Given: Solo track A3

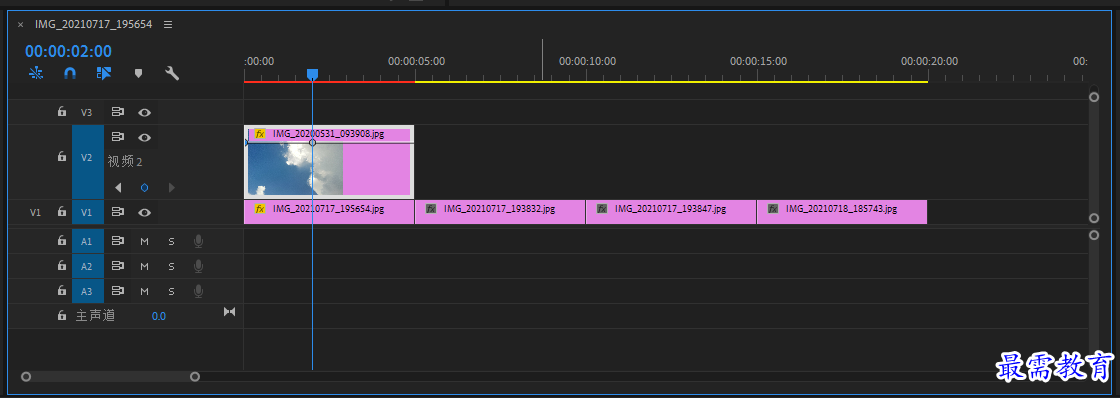Looking at the screenshot, I should tap(171, 291).
